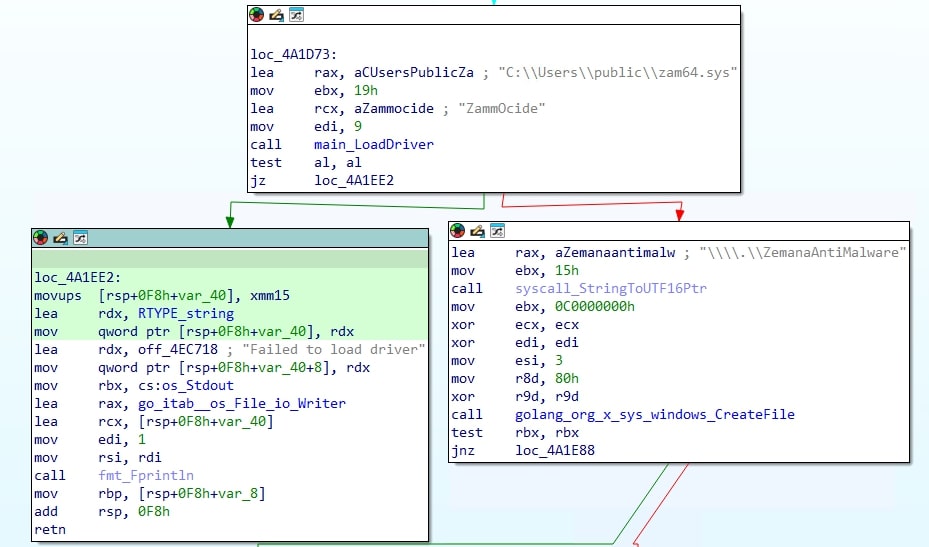Click color icon on ZemanaAntiMalware block
The width and height of the screenshot is (929, 547).
(458, 231)
